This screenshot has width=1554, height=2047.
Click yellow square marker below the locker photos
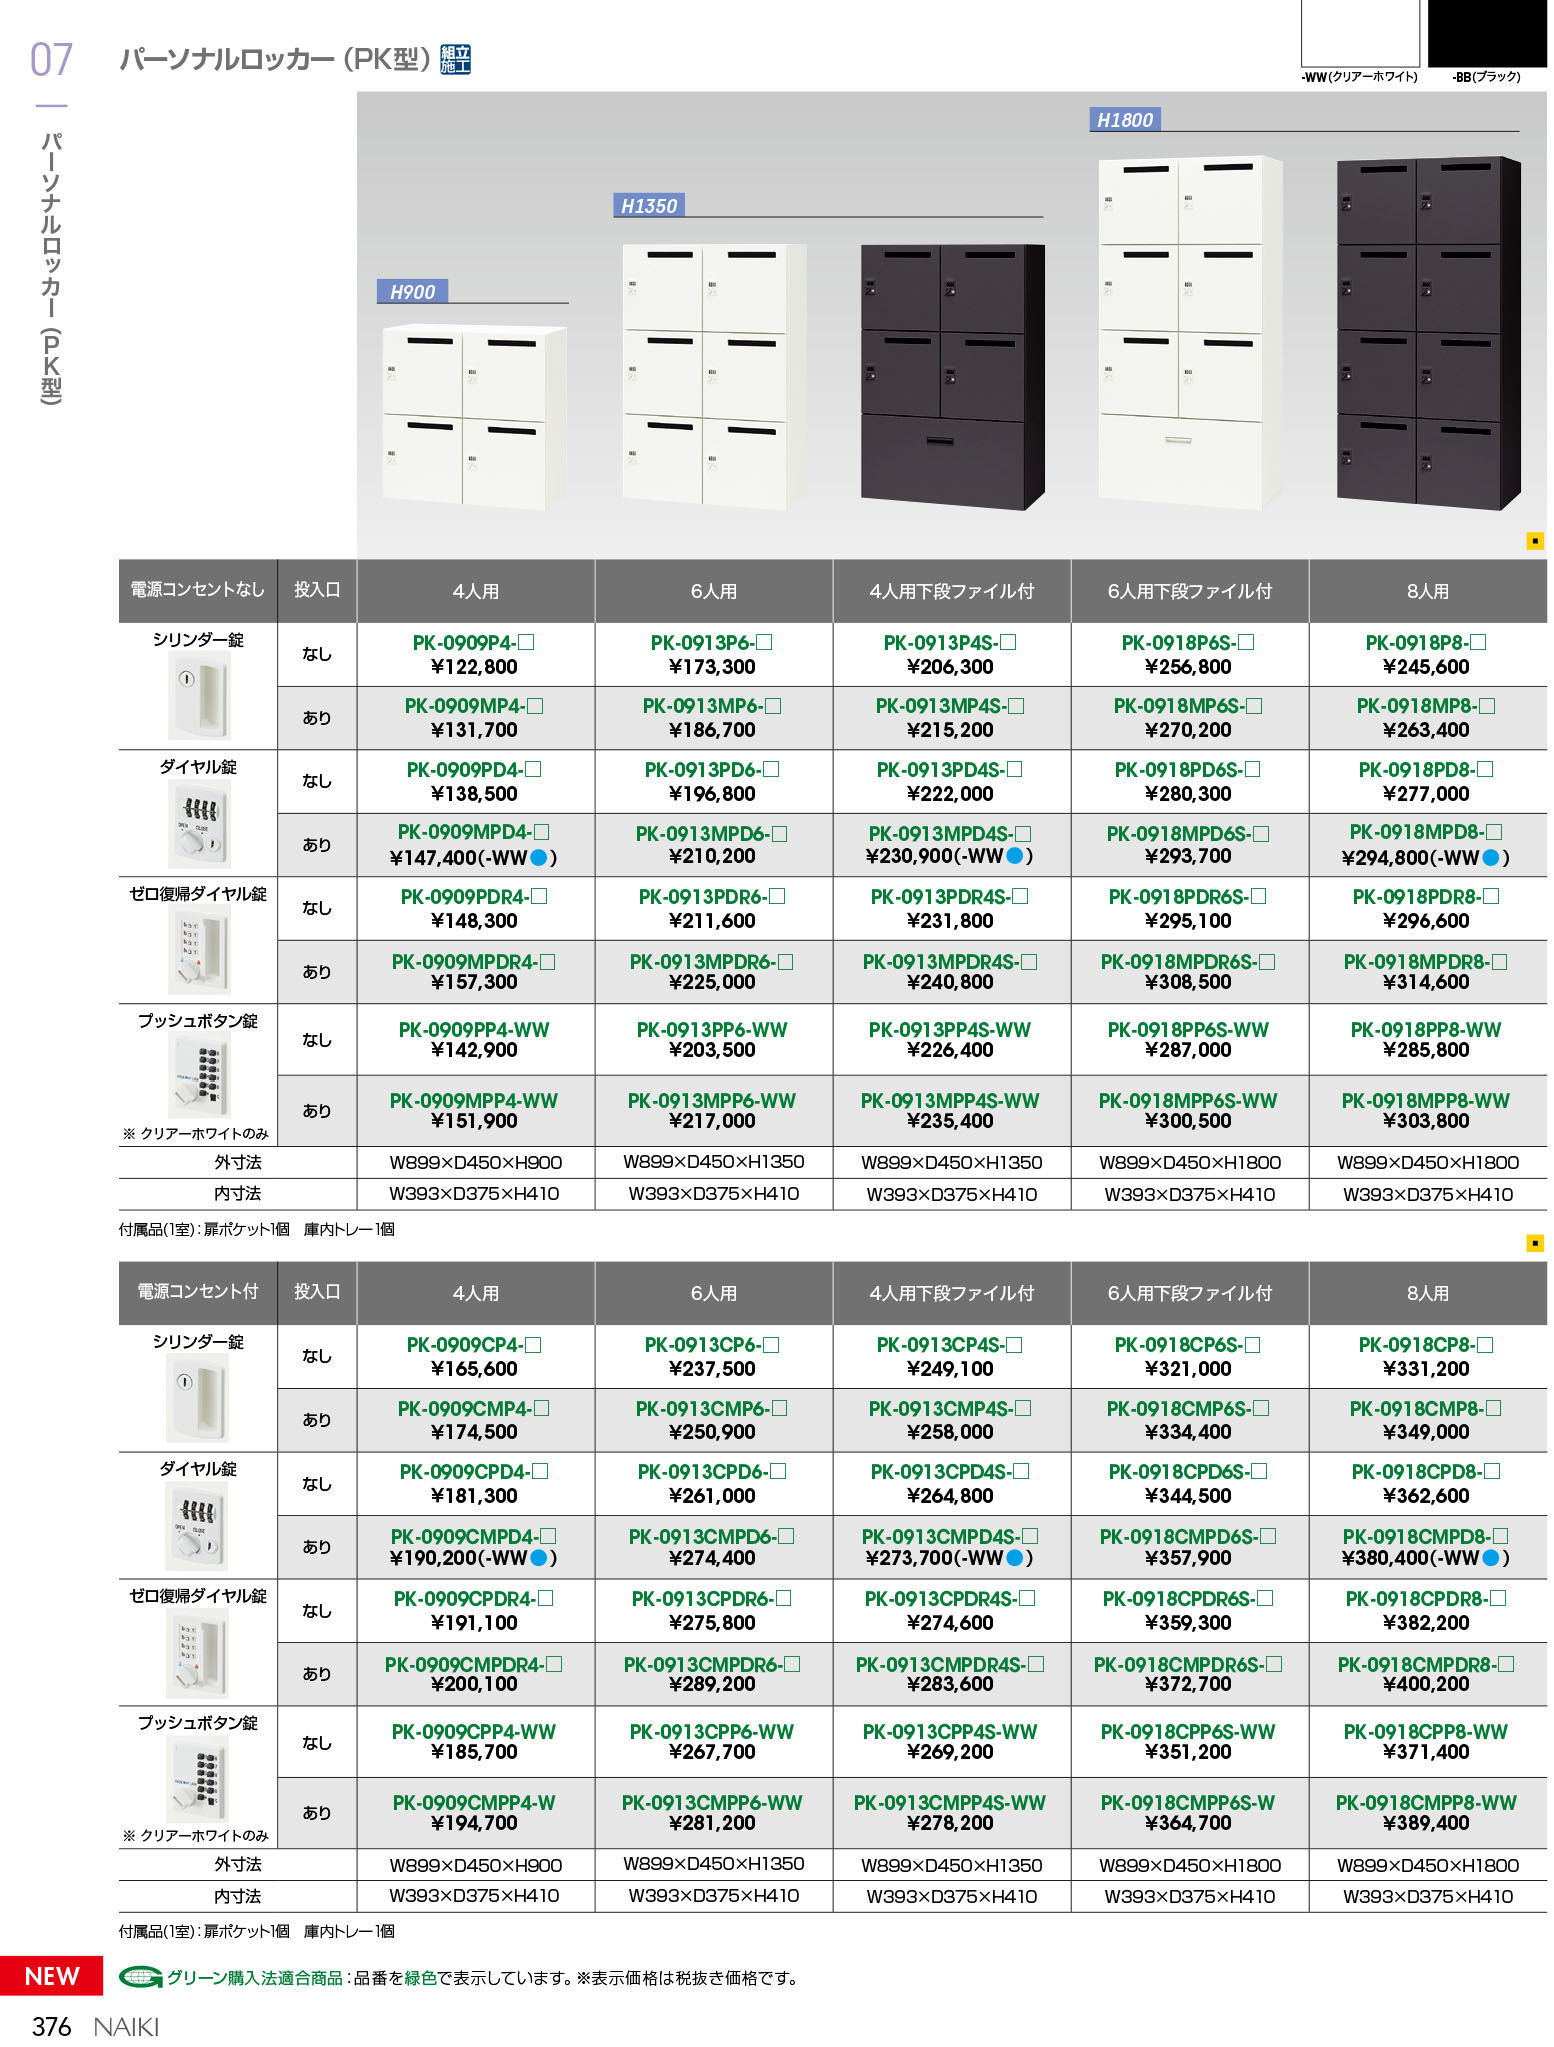click(1534, 541)
